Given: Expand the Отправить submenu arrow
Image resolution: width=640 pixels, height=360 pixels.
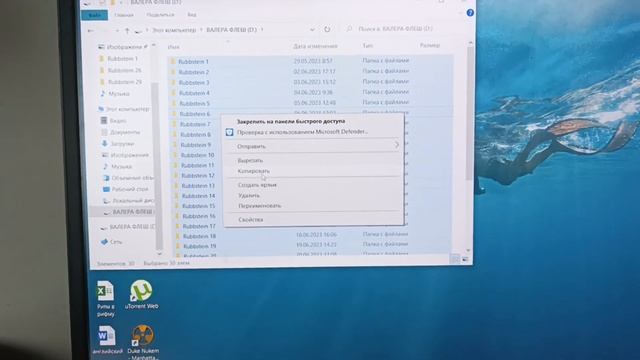Looking at the screenshot, I should [x=397, y=145].
